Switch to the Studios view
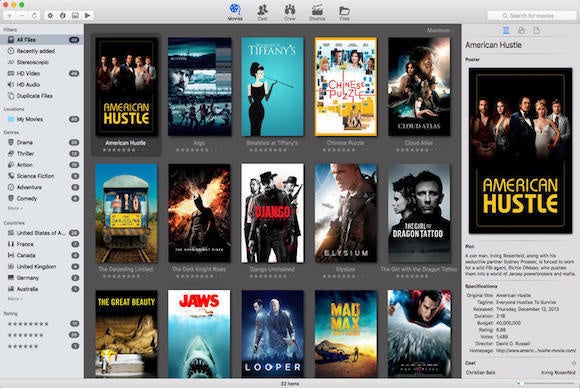The image size is (580, 388). pyautogui.click(x=317, y=12)
